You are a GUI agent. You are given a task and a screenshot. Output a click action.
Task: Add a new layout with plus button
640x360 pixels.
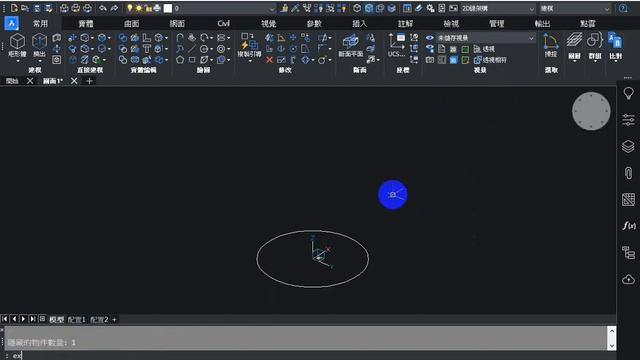[x=114, y=320]
